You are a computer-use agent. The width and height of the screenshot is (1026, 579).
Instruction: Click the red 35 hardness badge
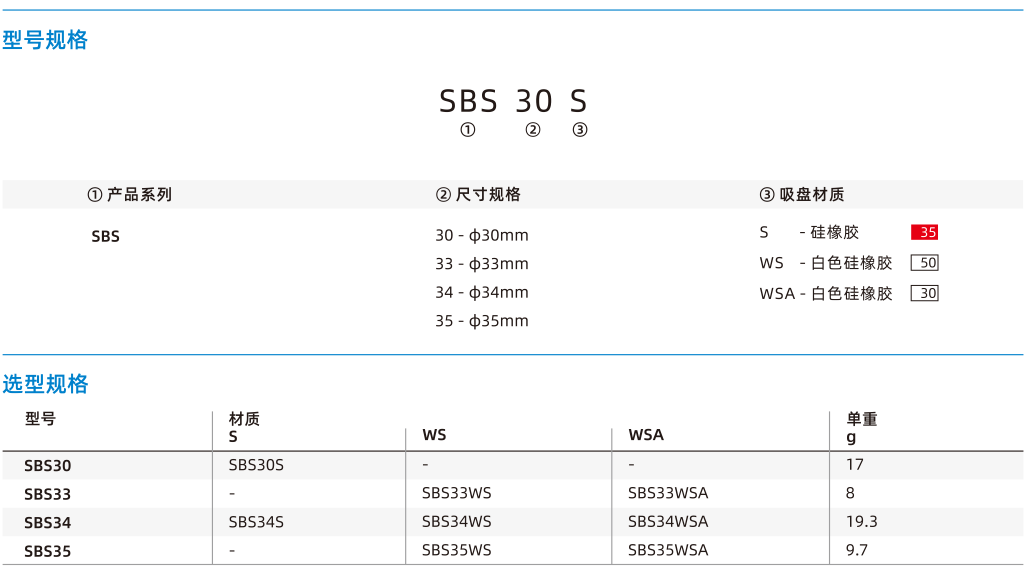click(x=925, y=232)
